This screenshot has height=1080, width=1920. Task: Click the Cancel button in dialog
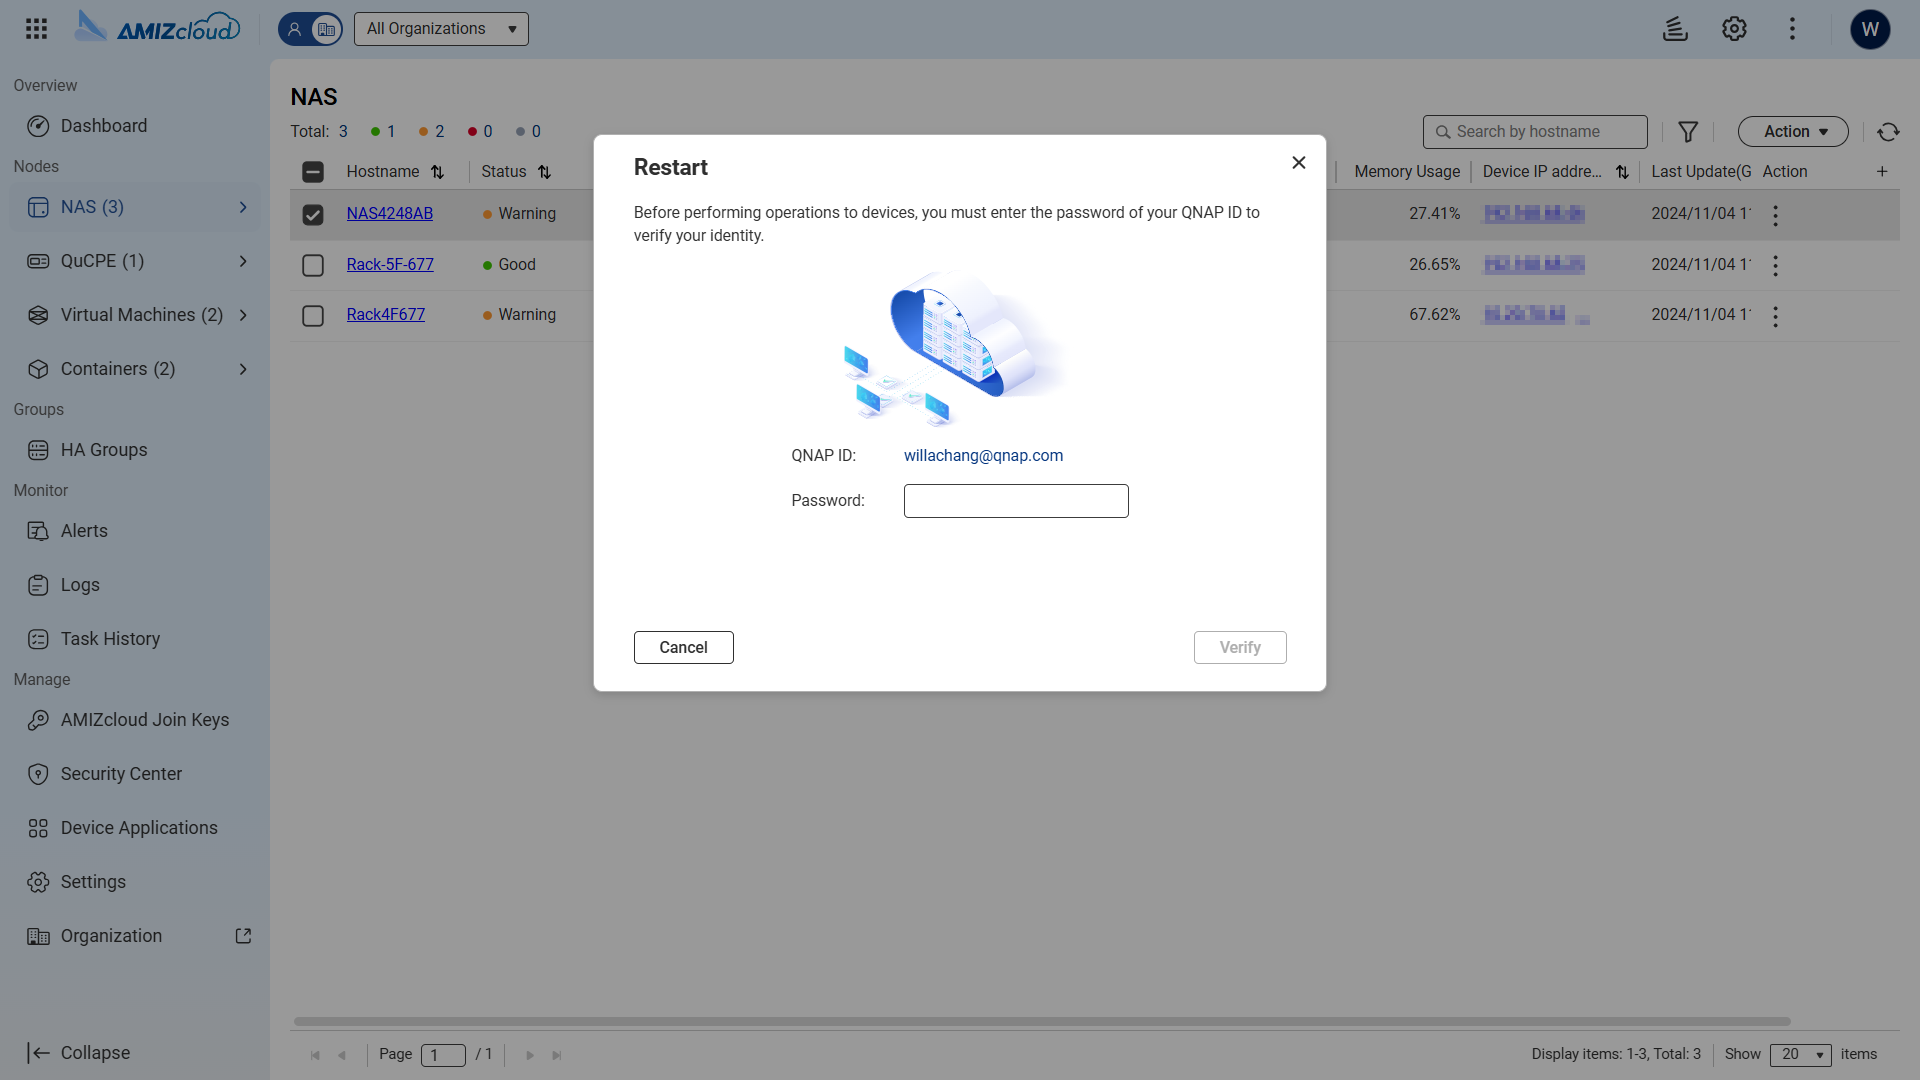[x=683, y=648]
